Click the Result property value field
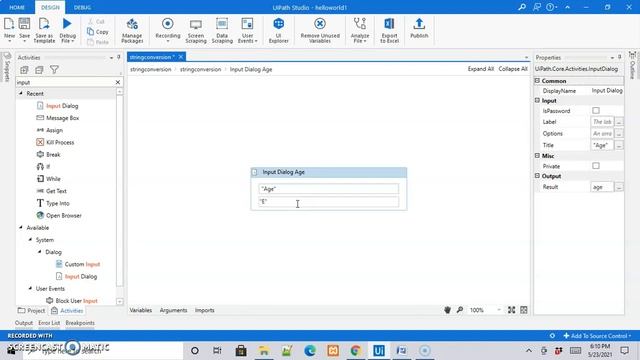 pos(602,187)
